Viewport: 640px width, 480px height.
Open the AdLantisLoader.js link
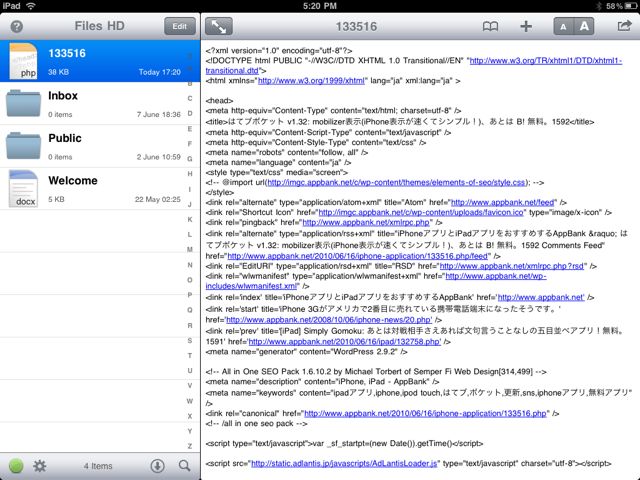pos(344,464)
